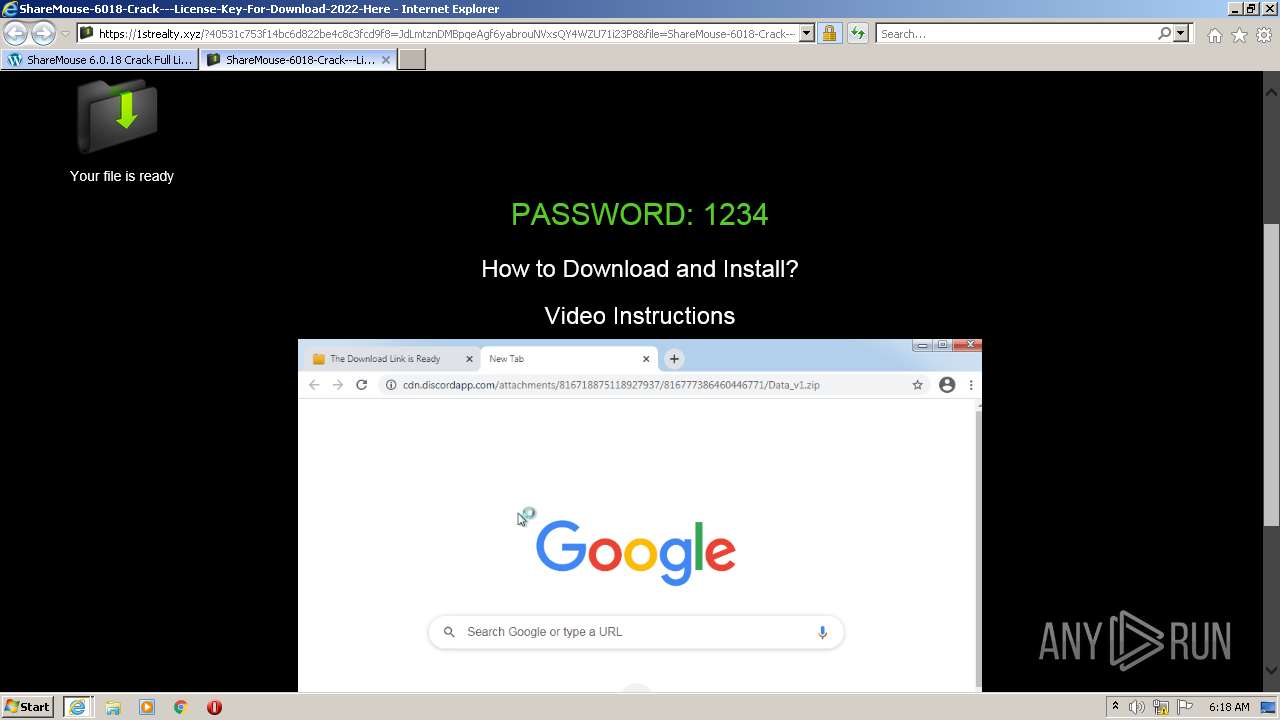Click the volume speaker tray icon
1280x720 pixels.
pos(1137,707)
